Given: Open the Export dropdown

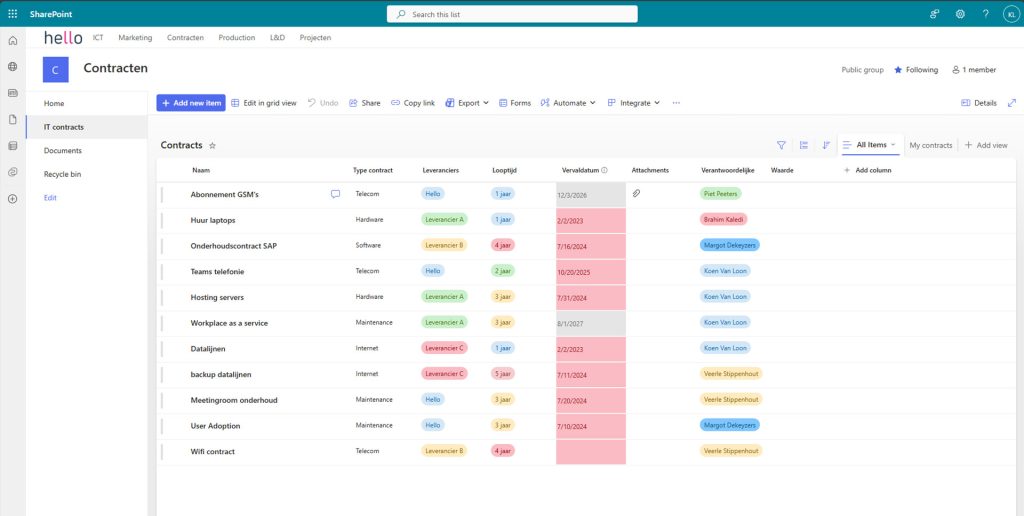Looking at the screenshot, I should pyautogui.click(x=467, y=103).
